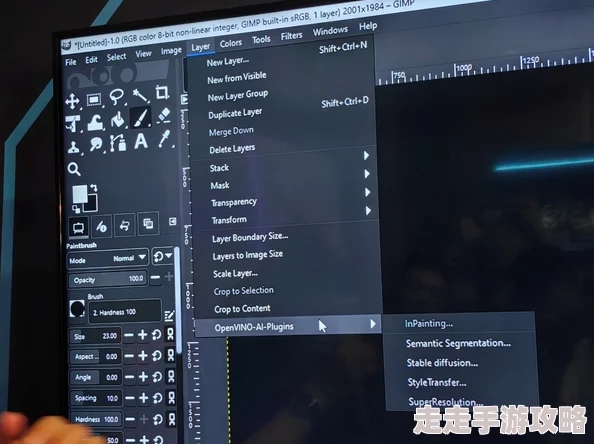This screenshot has height=444, width=594.
Task: Expand OpenVINO-AI-Plugins submenu arrow
Action: [x=373, y=324]
